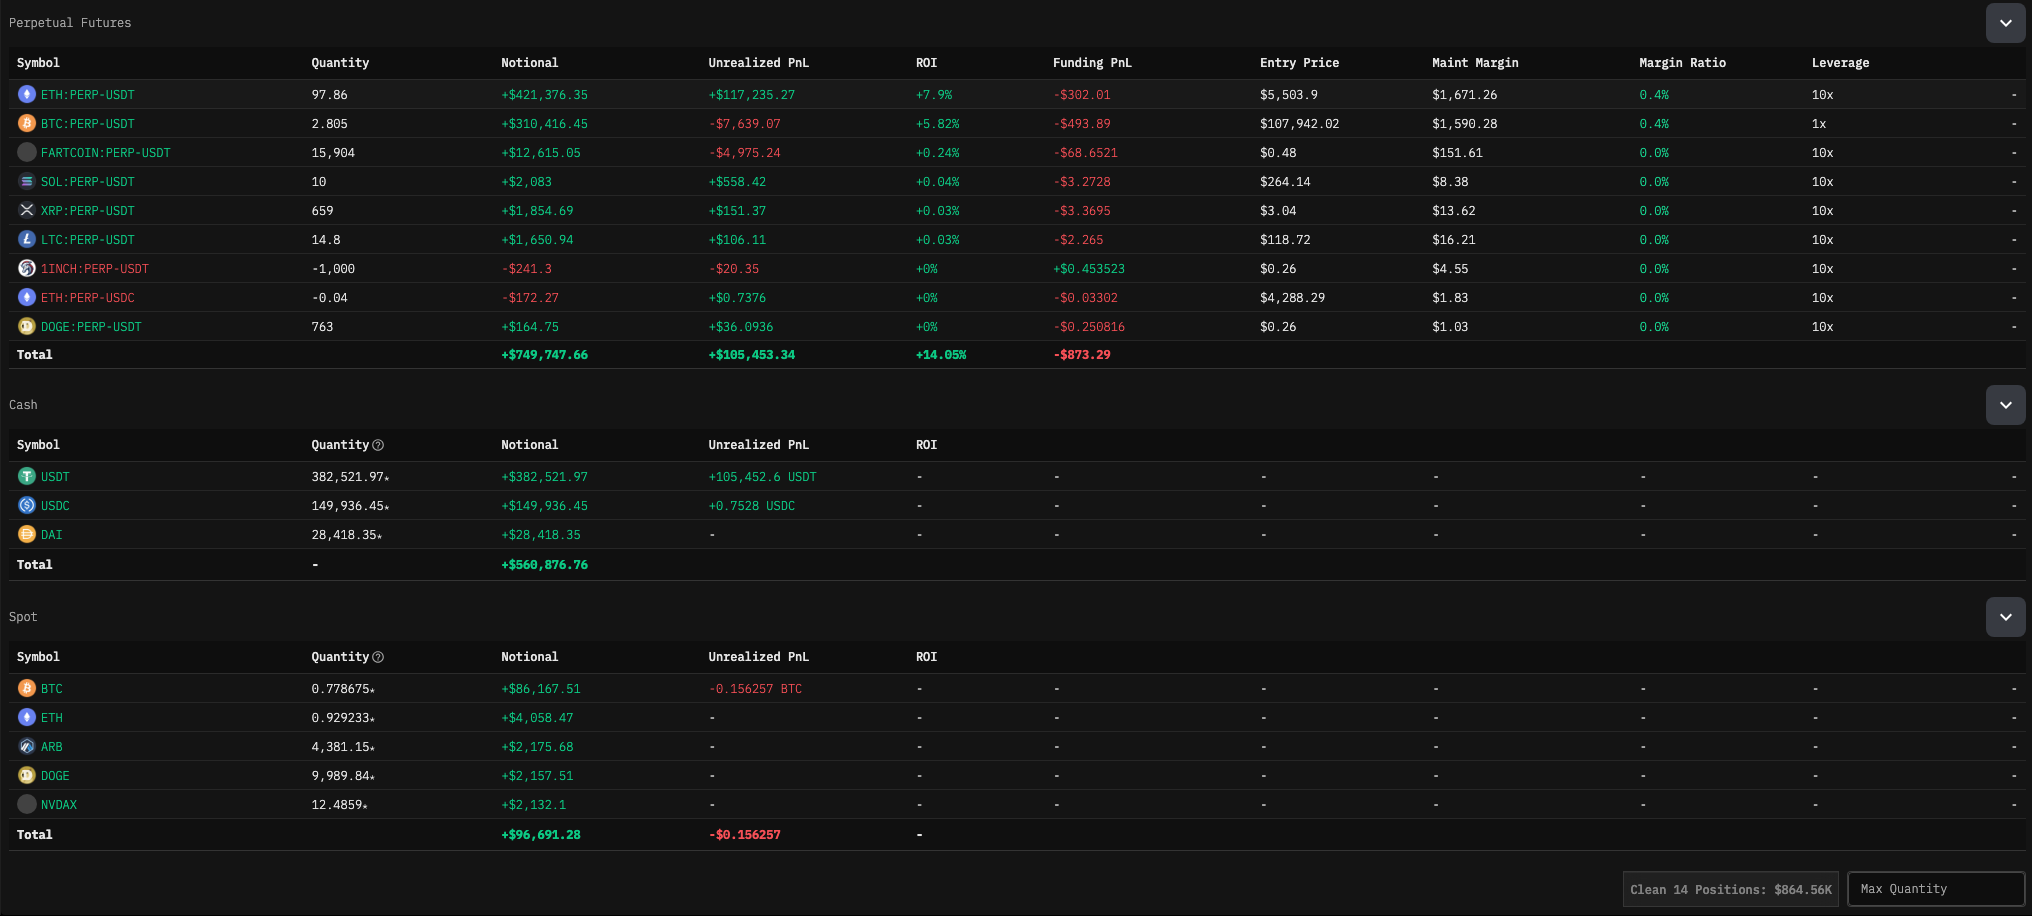Collapse the Cash section

pyautogui.click(x=2005, y=405)
